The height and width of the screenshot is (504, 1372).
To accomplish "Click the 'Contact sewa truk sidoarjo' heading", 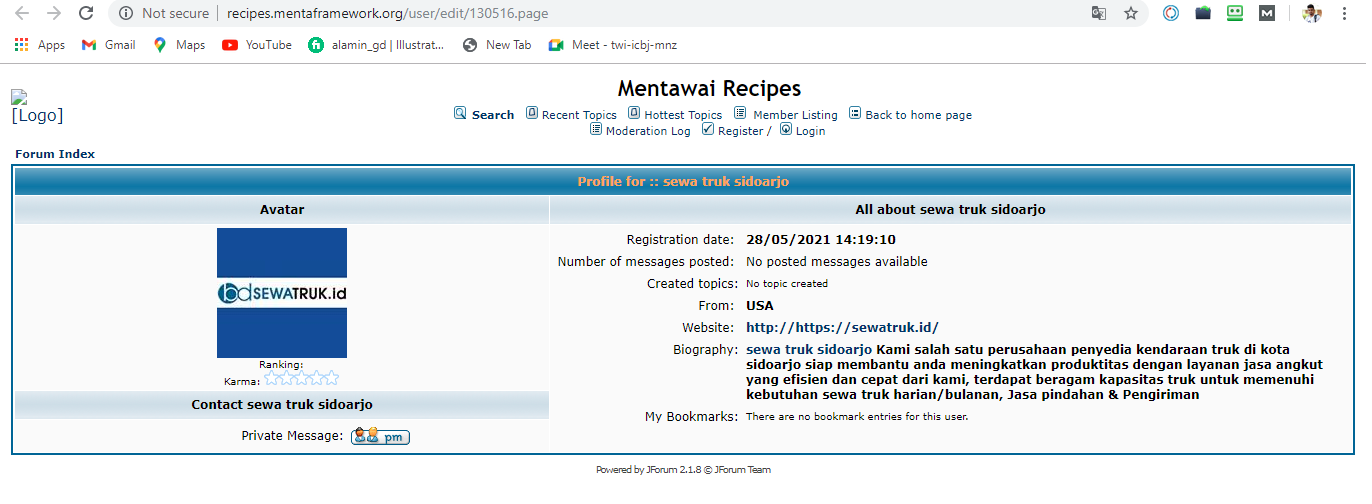I will coord(282,404).
